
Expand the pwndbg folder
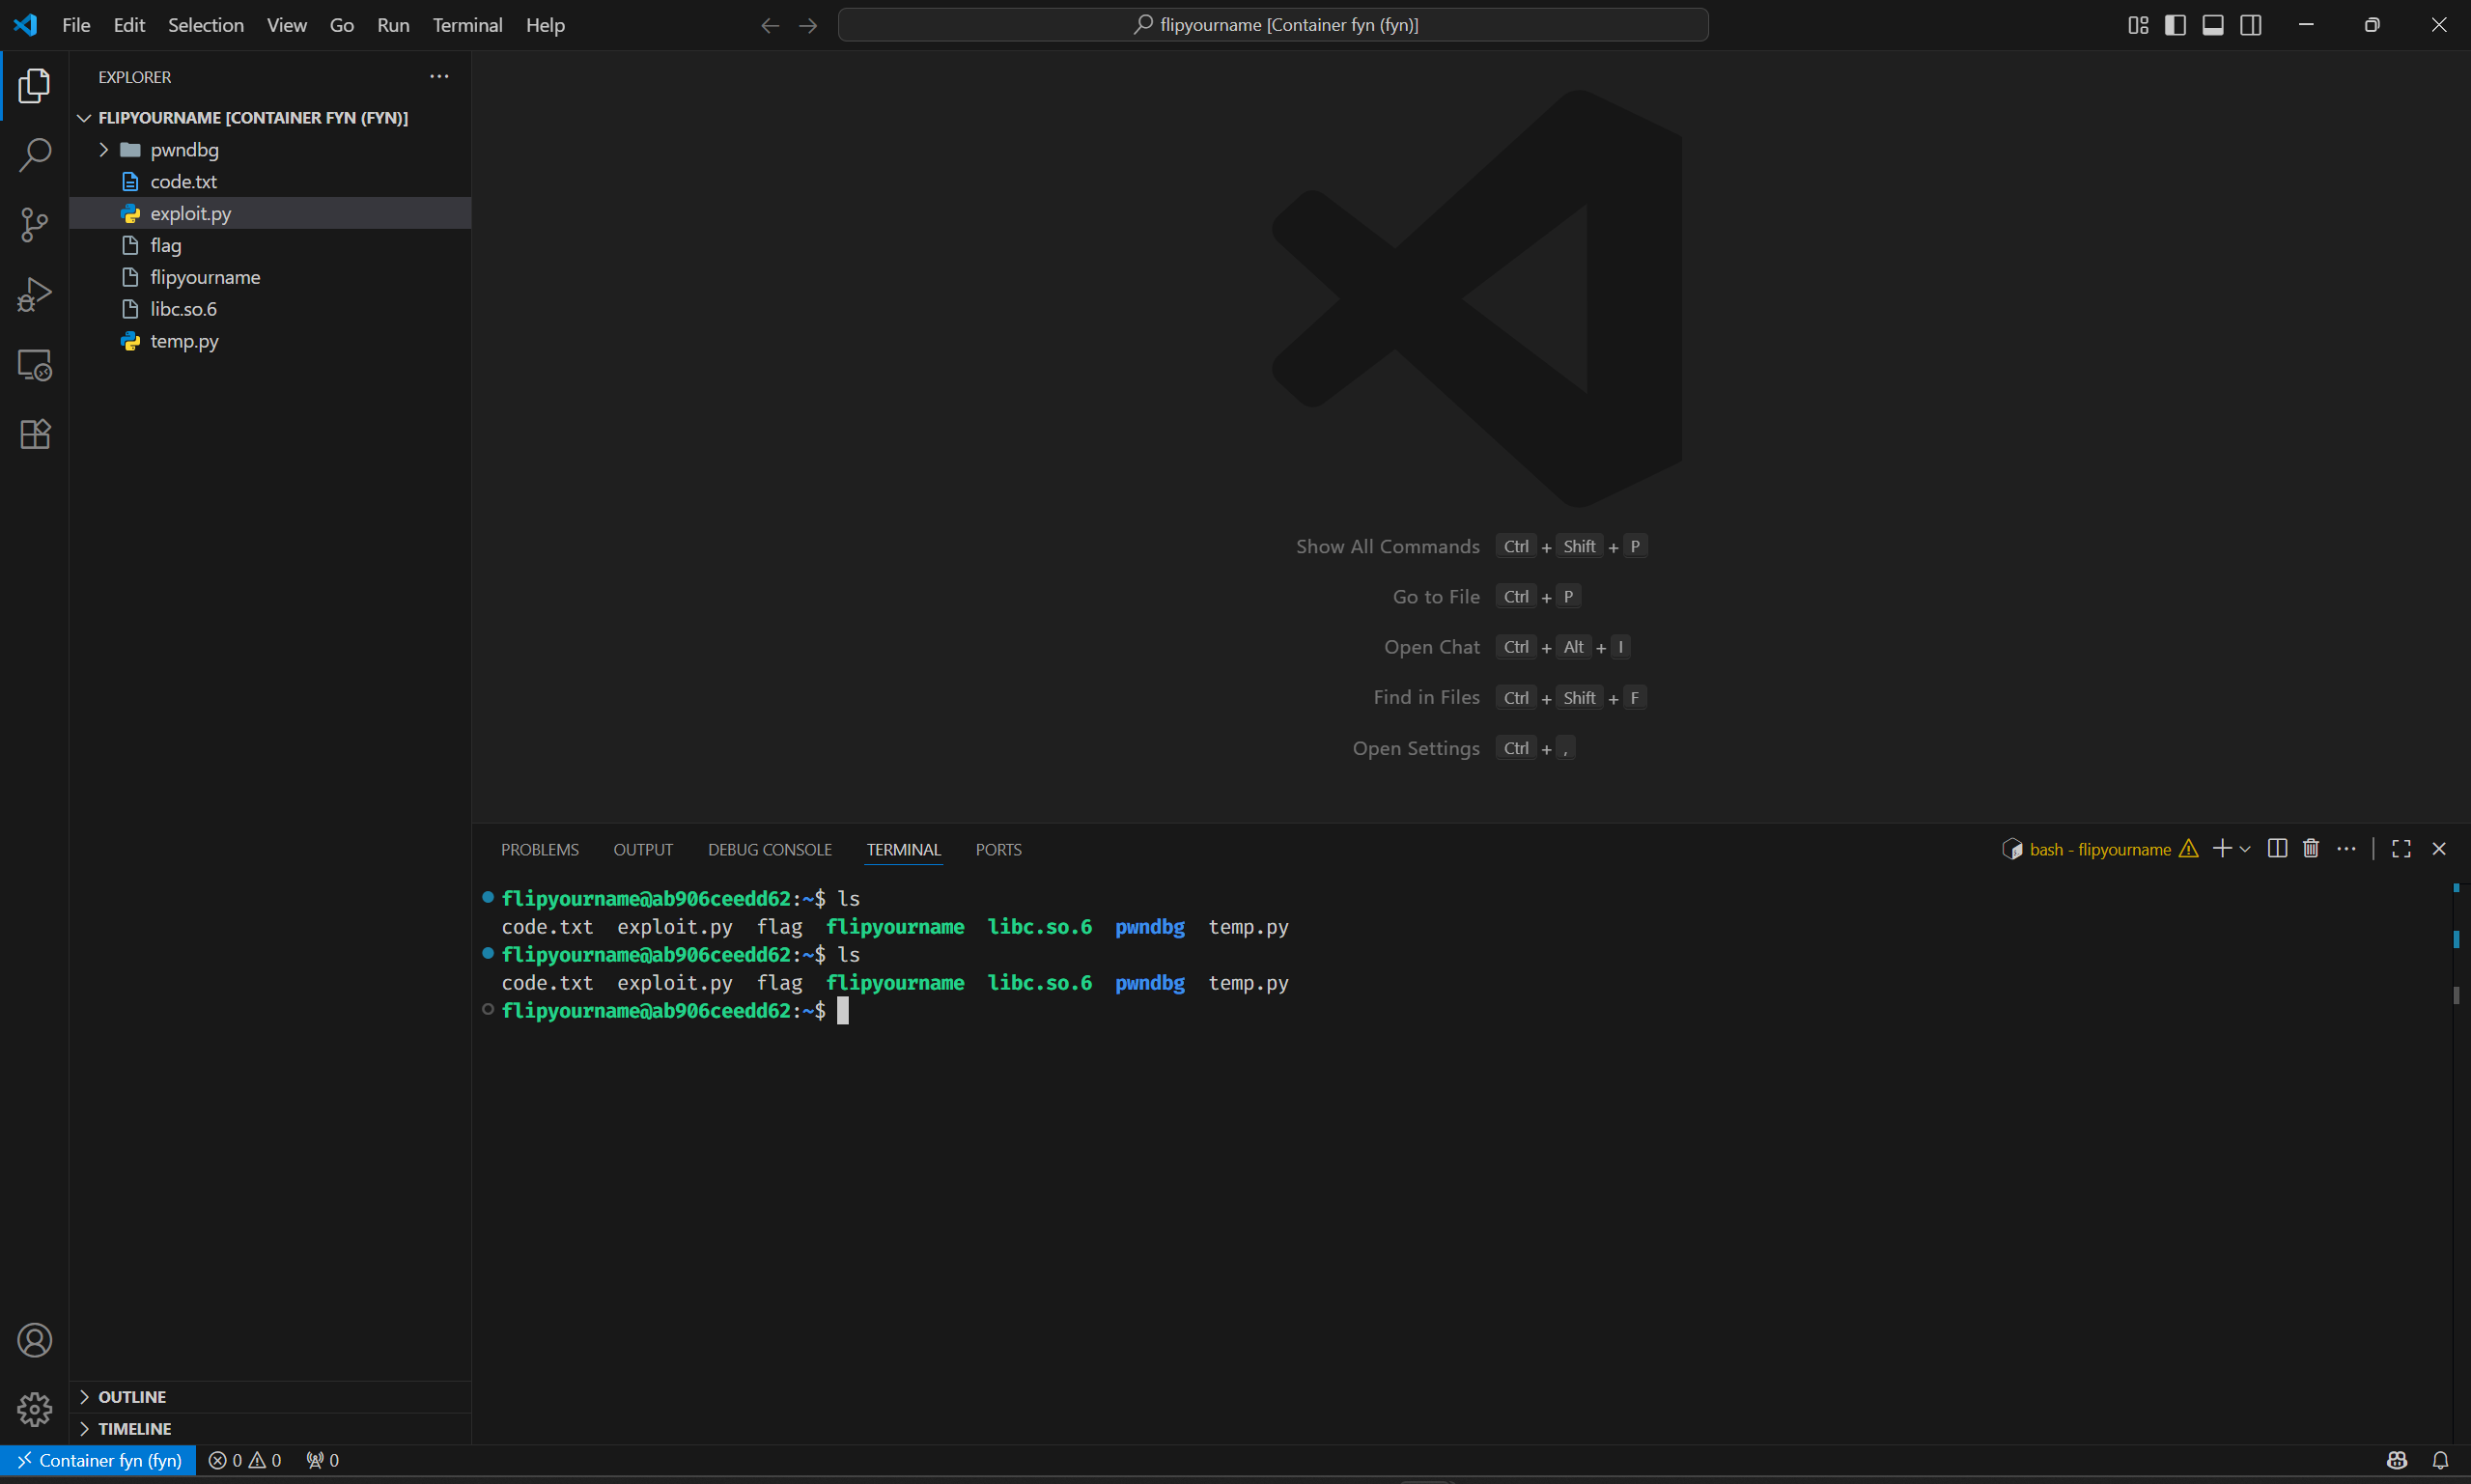184,150
